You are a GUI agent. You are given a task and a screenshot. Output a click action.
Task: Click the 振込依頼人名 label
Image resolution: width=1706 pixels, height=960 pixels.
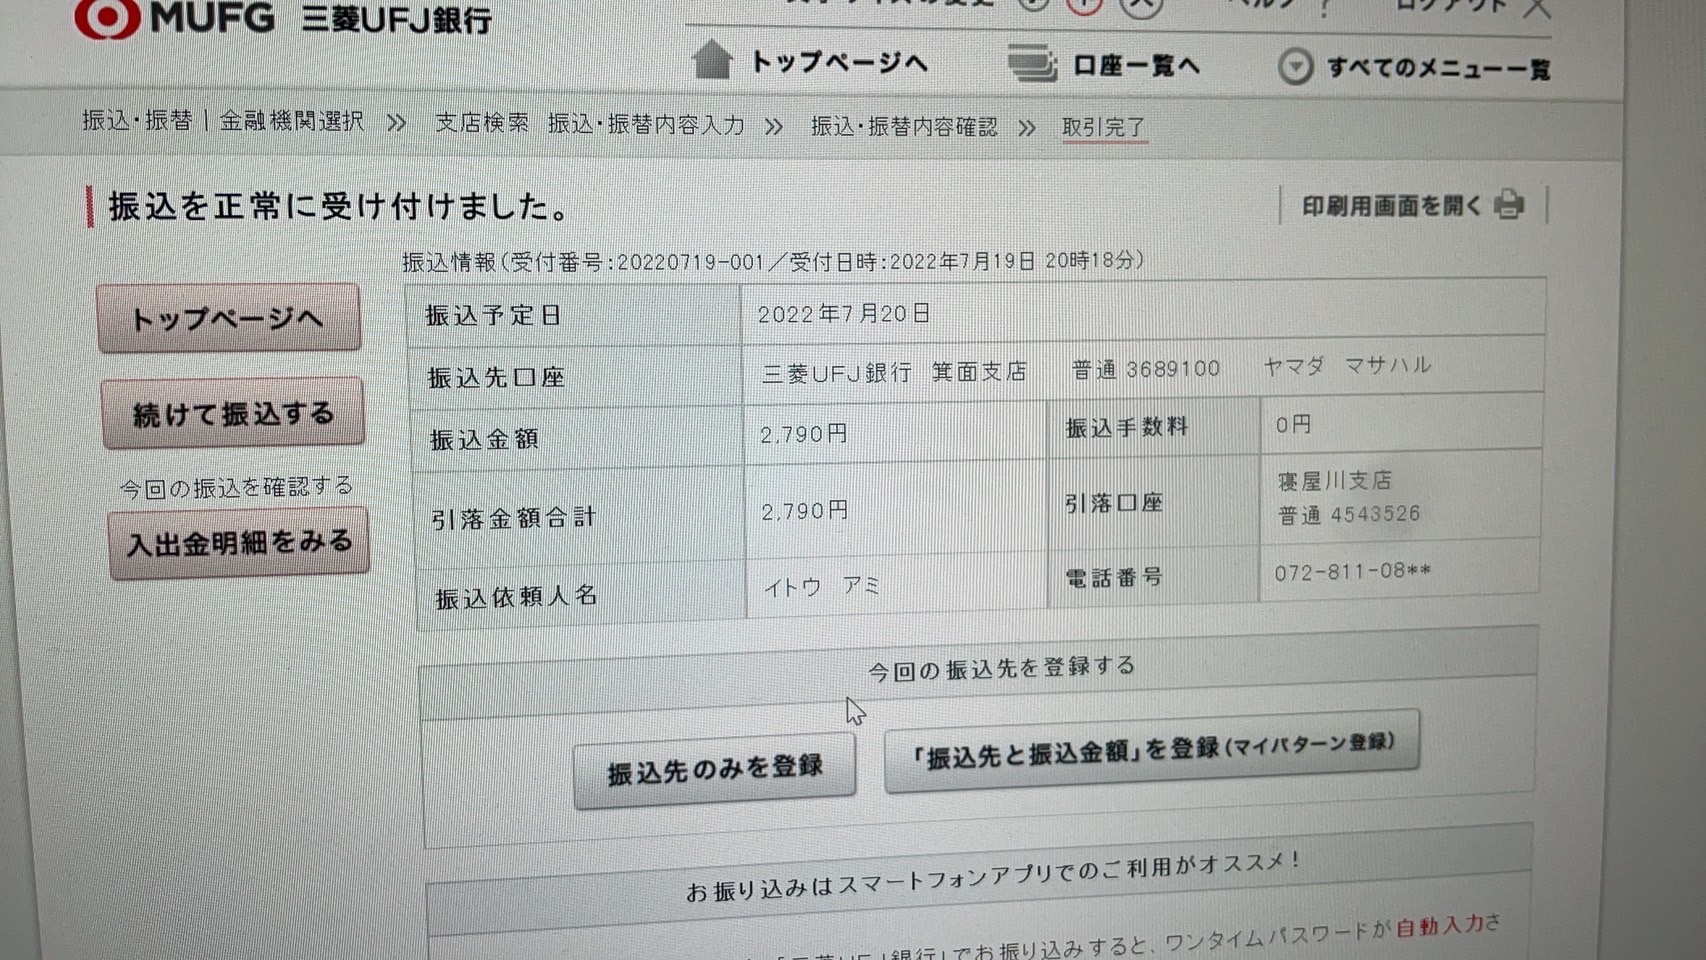(x=516, y=597)
